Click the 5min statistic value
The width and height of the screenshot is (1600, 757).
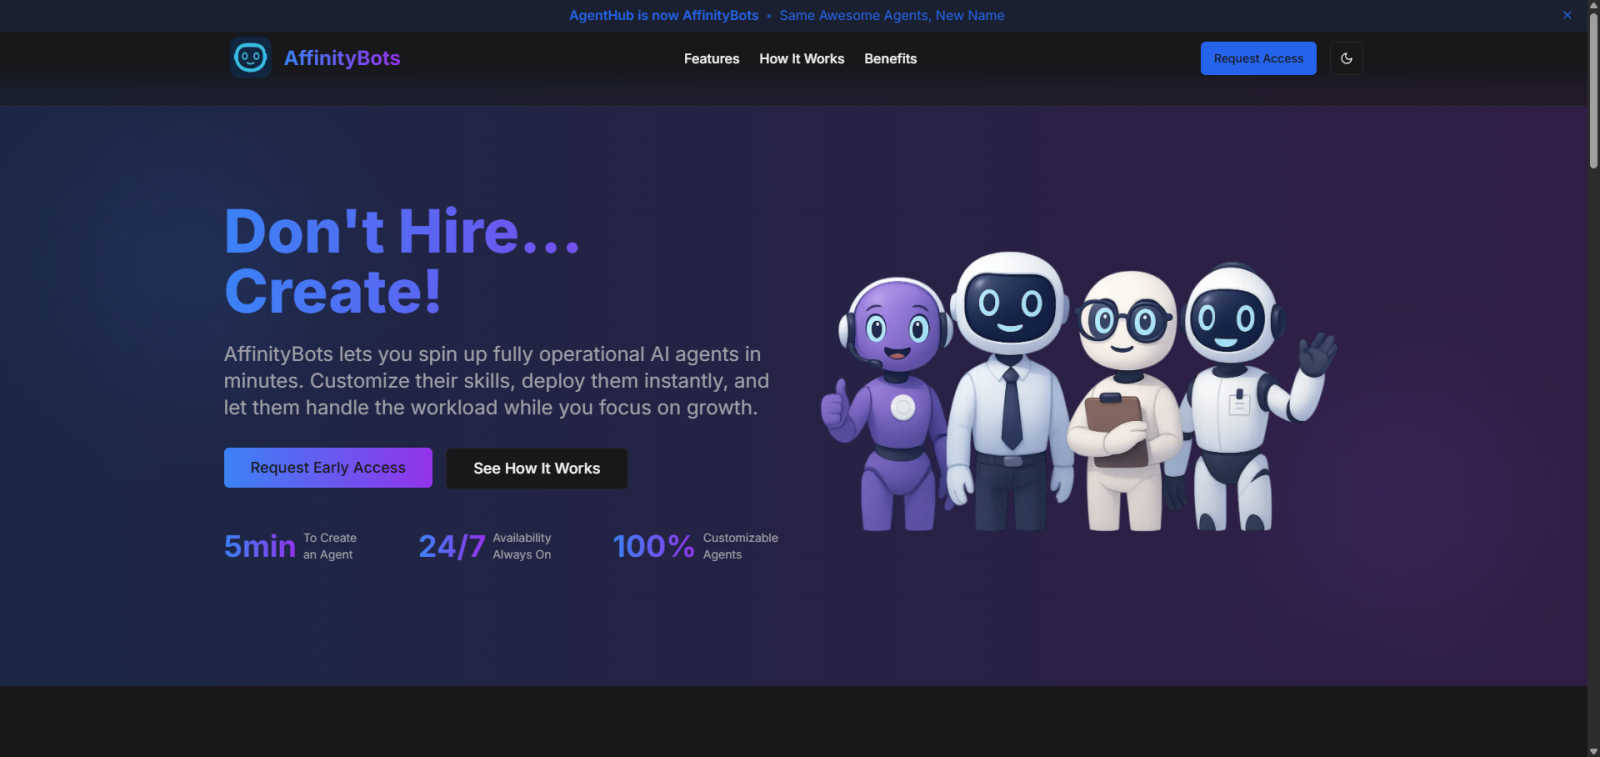(260, 546)
